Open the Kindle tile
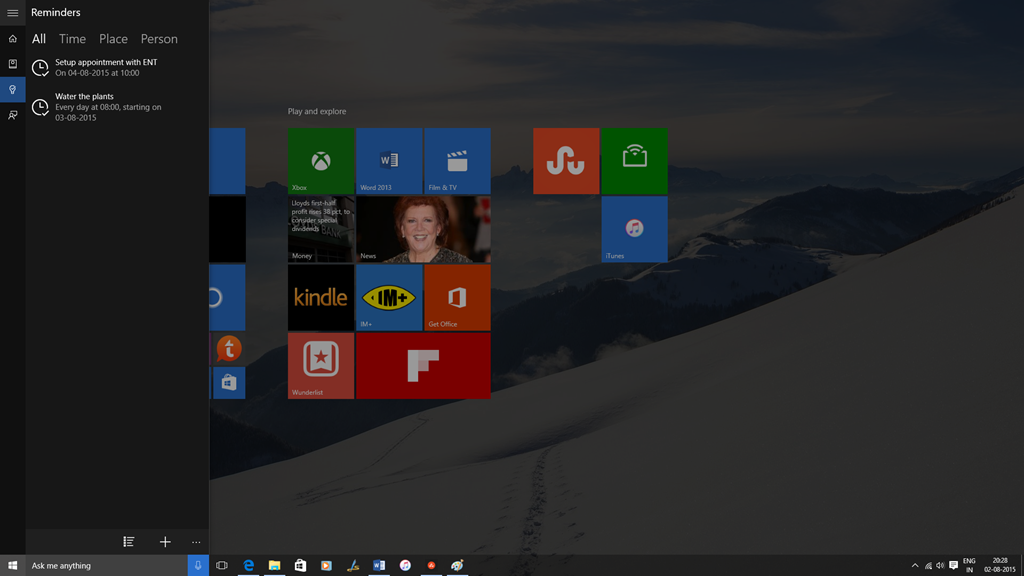Image resolution: width=1024 pixels, height=576 pixels. click(x=321, y=297)
